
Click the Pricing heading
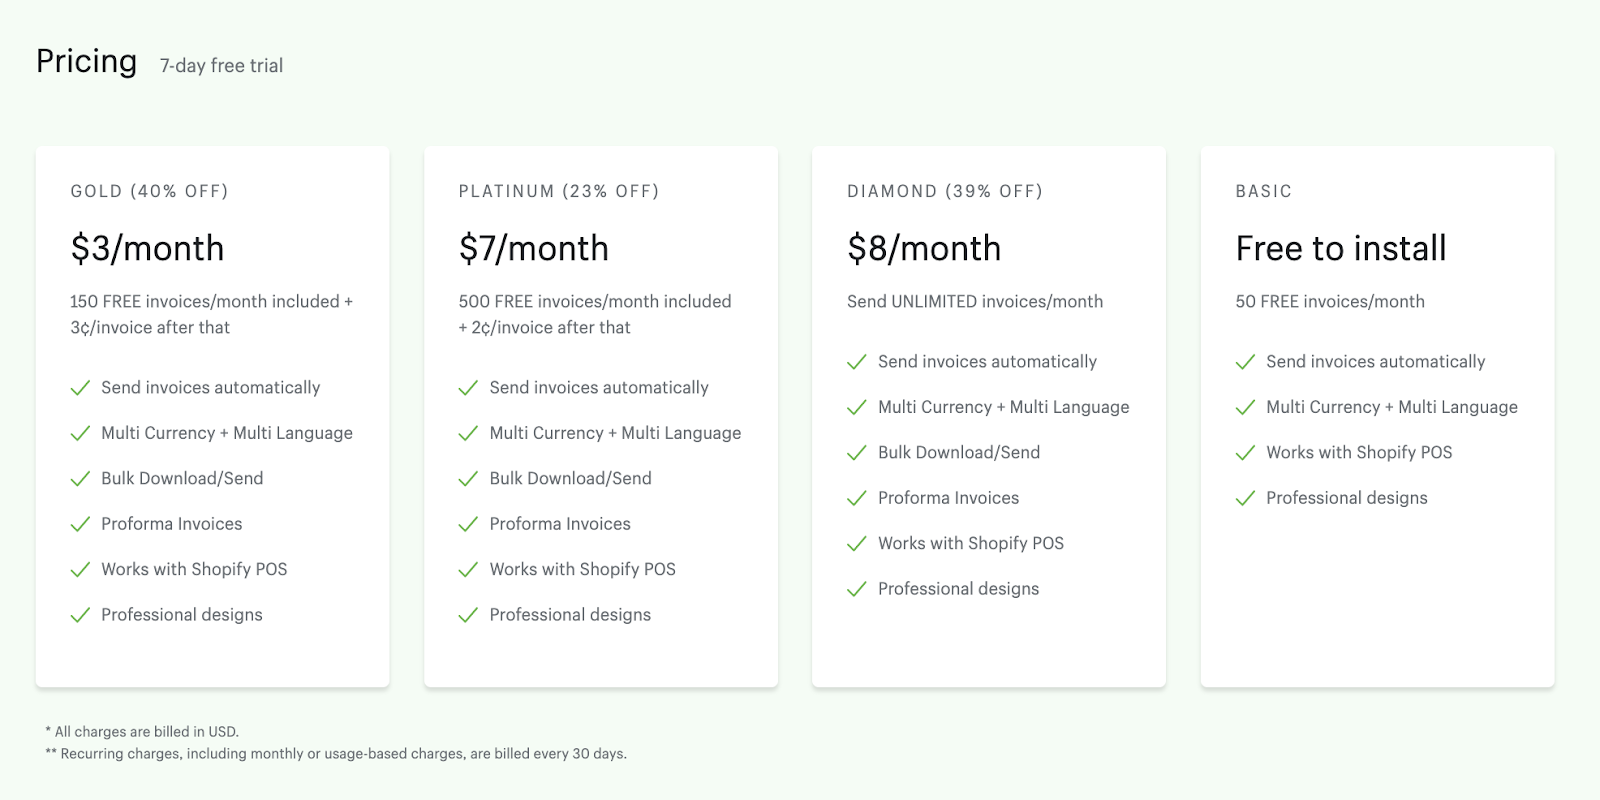pyautogui.click(x=87, y=61)
